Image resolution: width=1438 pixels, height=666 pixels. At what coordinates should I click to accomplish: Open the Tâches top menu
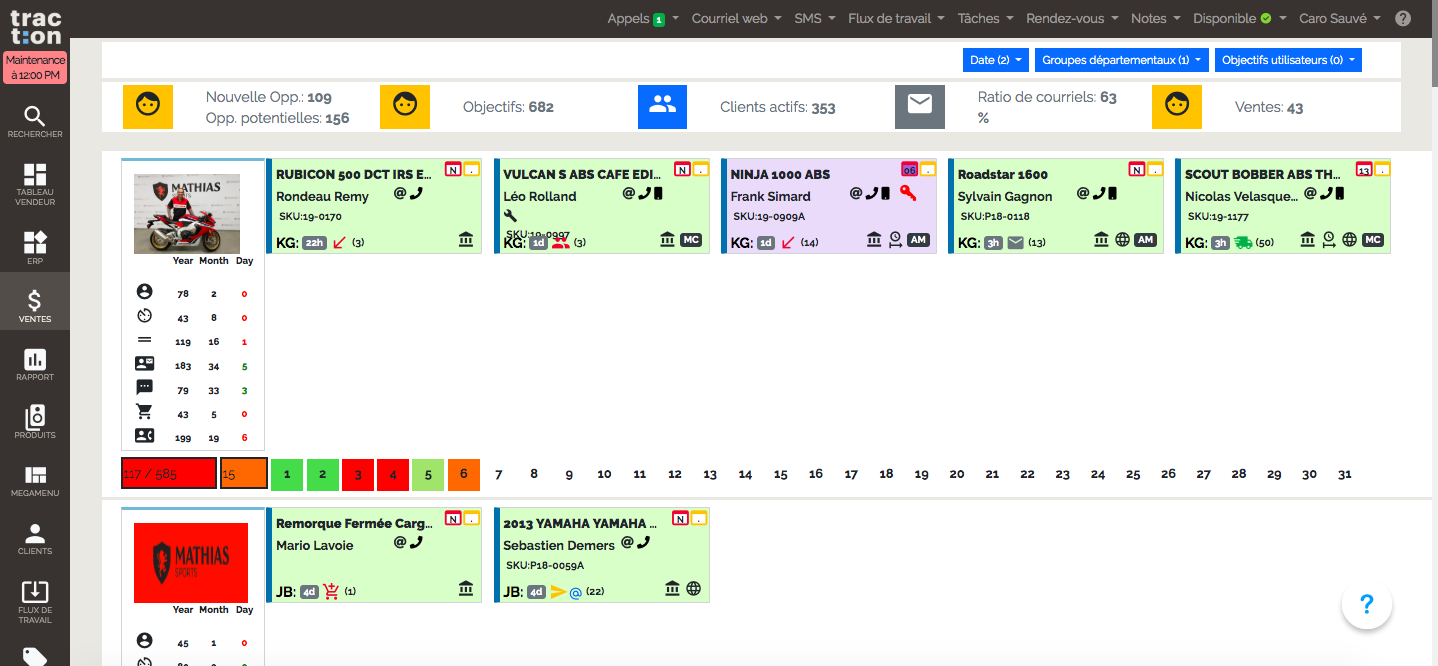(985, 18)
